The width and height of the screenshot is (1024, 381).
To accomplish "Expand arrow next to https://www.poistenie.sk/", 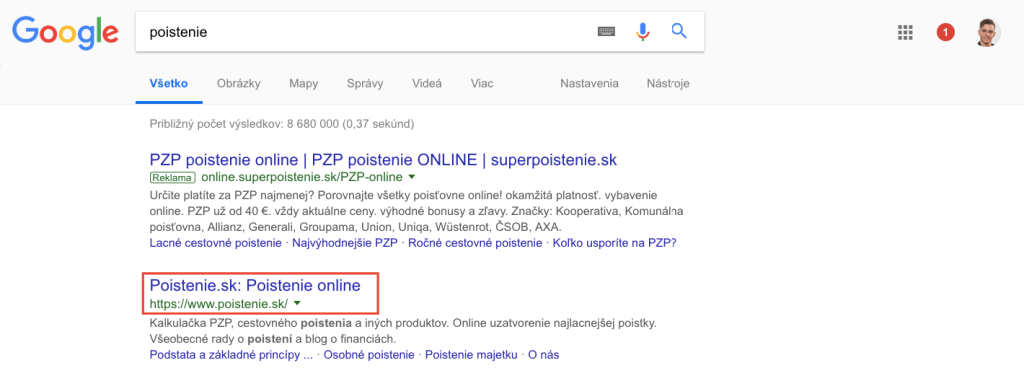I will coord(297,303).
